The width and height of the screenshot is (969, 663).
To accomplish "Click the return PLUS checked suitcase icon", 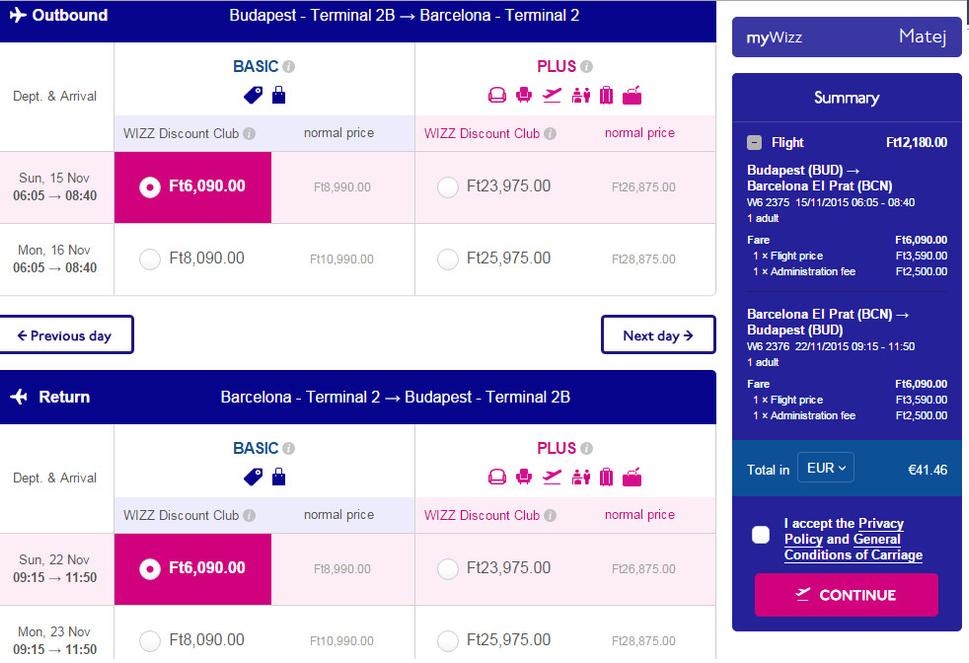I will pyautogui.click(x=607, y=477).
